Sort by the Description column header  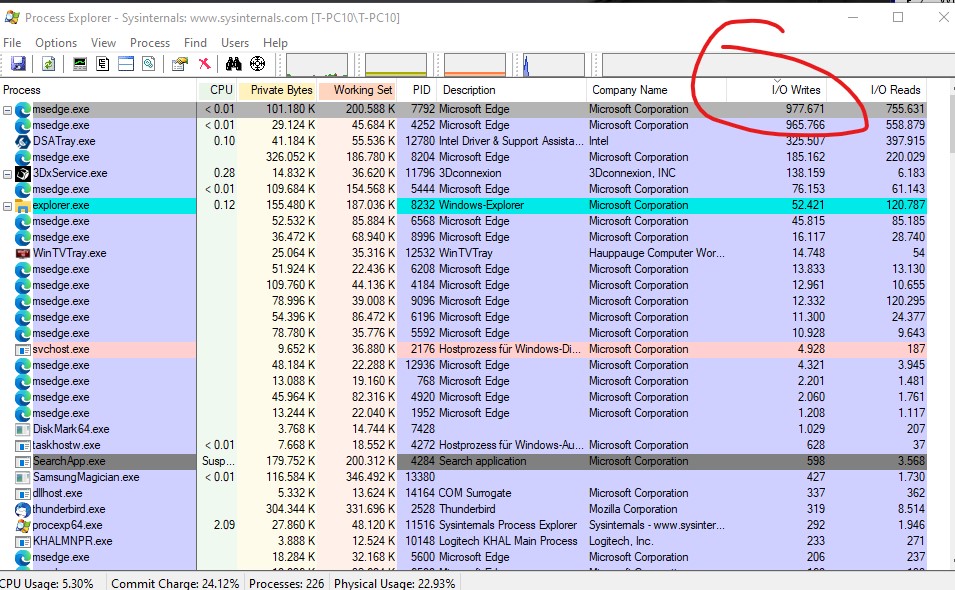pyautogui.click(x=512, y=90)
